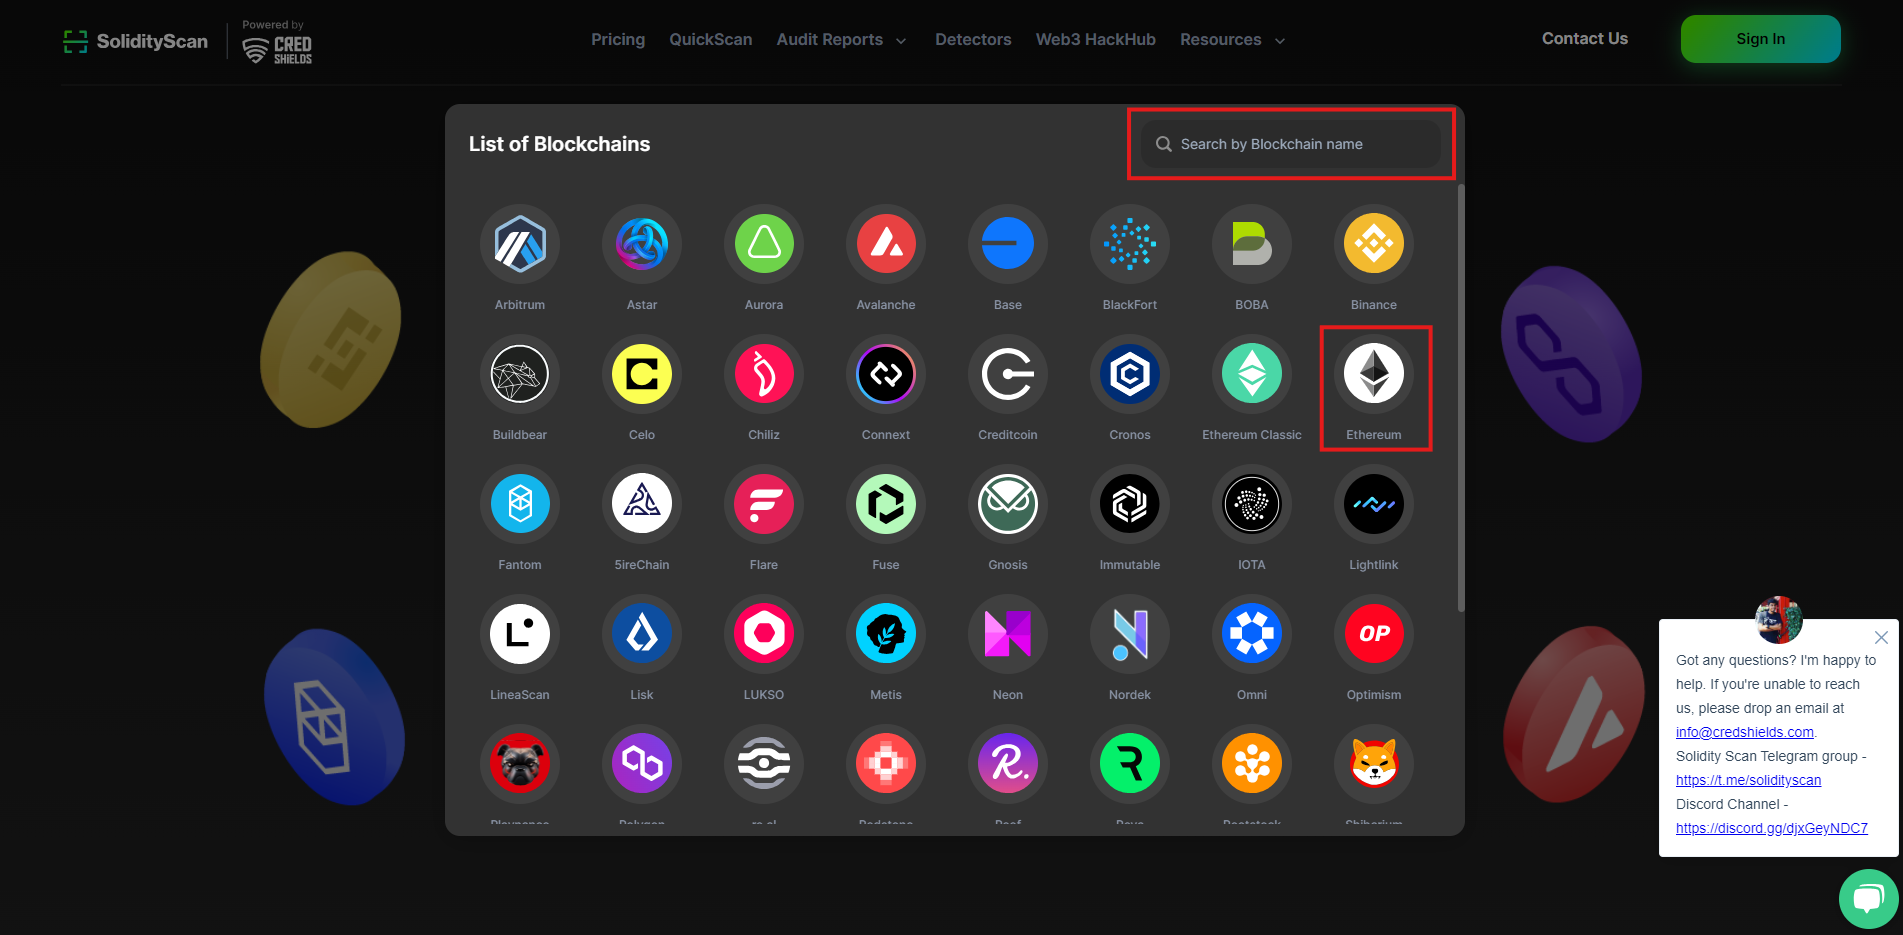1903x935 pixels.
Task: Select the Fantom blockchain icon
Action: point(520,504)
